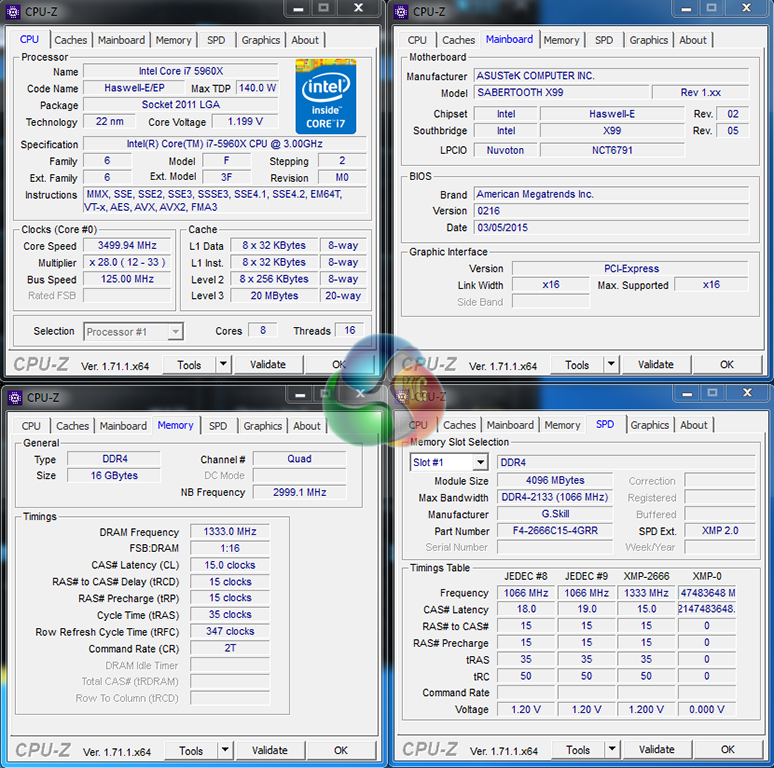This screenshot has width=774, height=768.
Task: Click the CPU-Z app icon in Memory window title bar
Action: (x=15, y=398)
